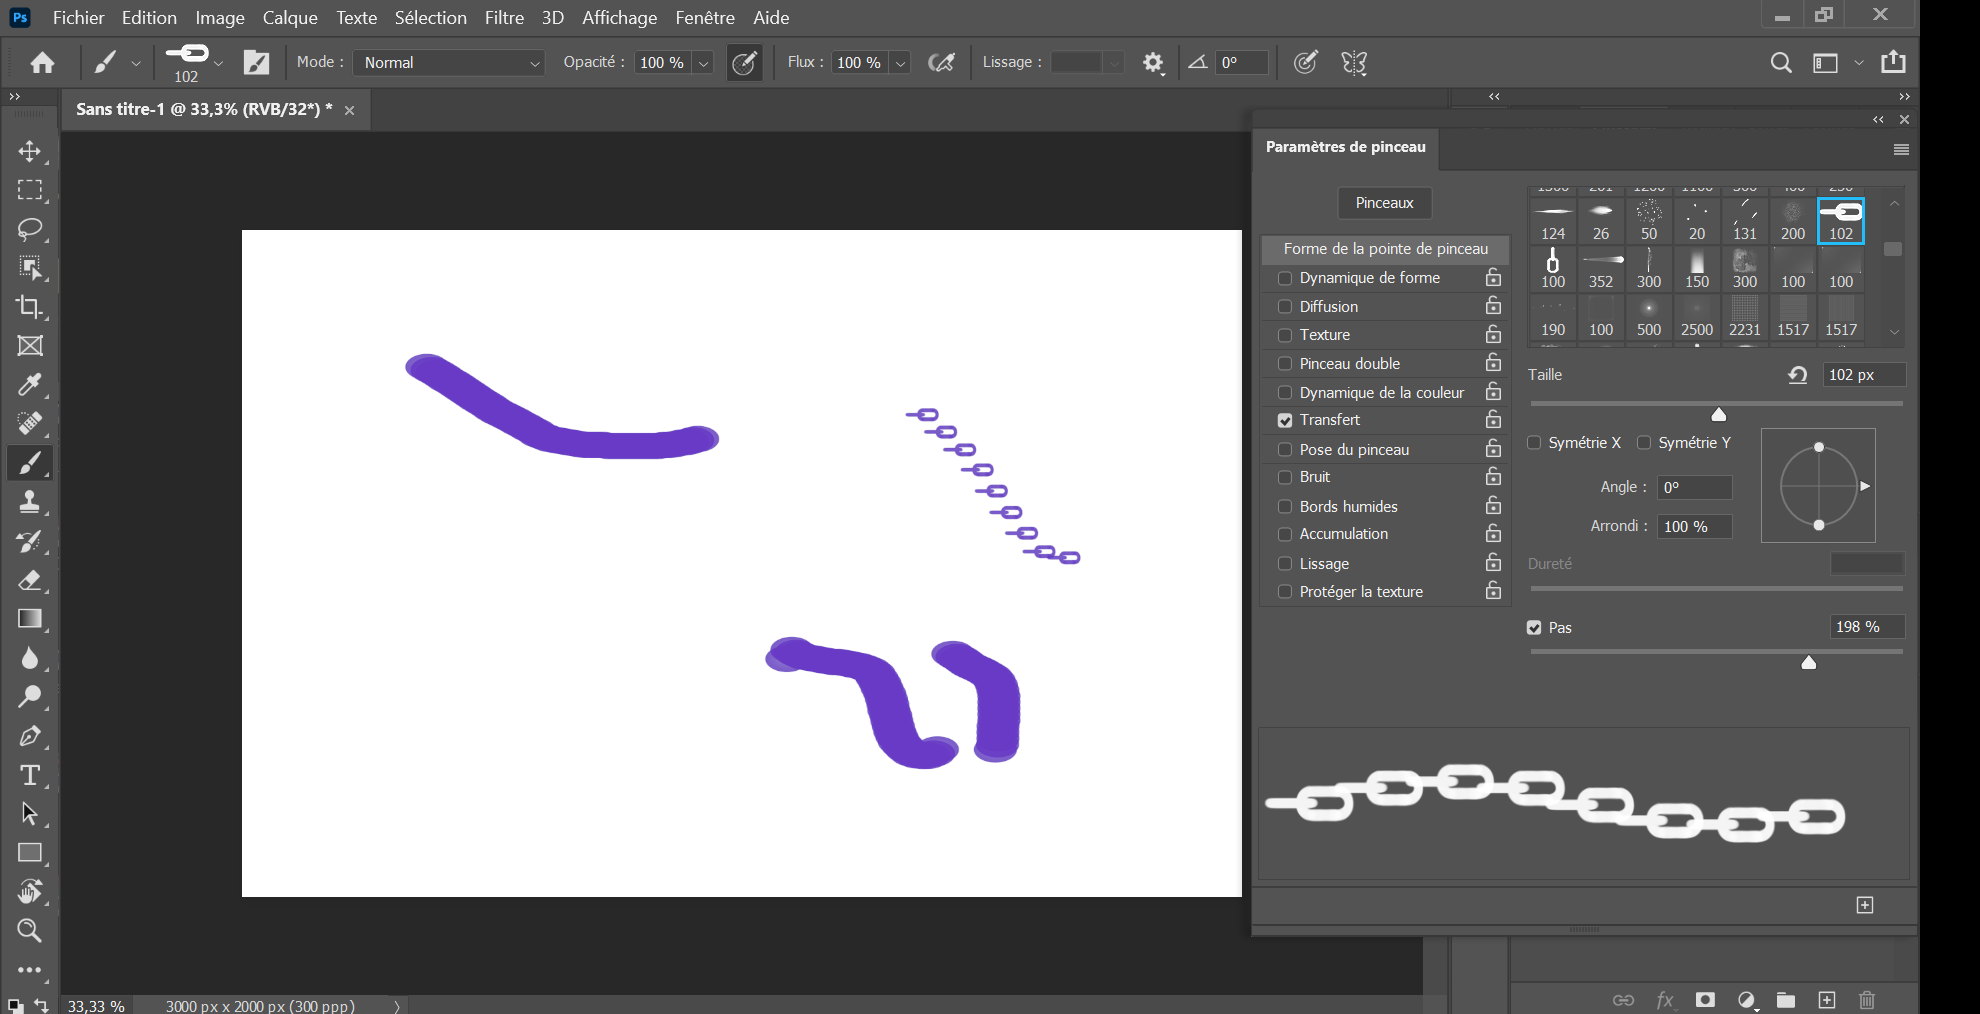Open the Mode dropdown set to Normal
Image resolution: width=1980 pixels, height=1014 pixels.
(x=447, y=62)
